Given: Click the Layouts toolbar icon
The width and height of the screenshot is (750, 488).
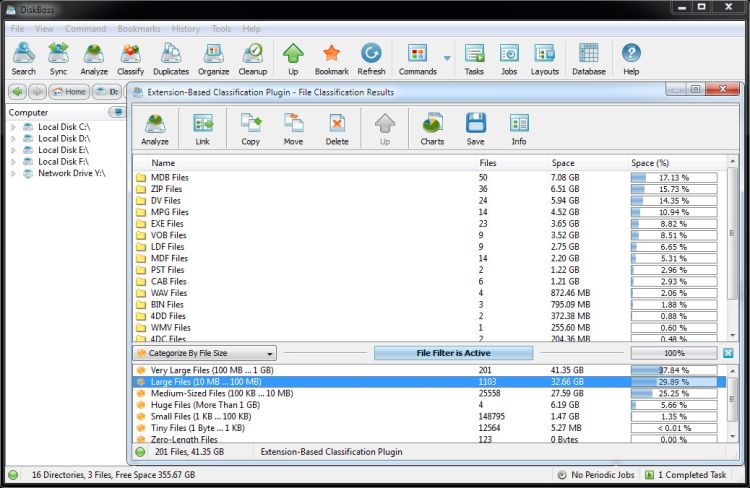Looking at the screenshot, I should pos(545,59).
